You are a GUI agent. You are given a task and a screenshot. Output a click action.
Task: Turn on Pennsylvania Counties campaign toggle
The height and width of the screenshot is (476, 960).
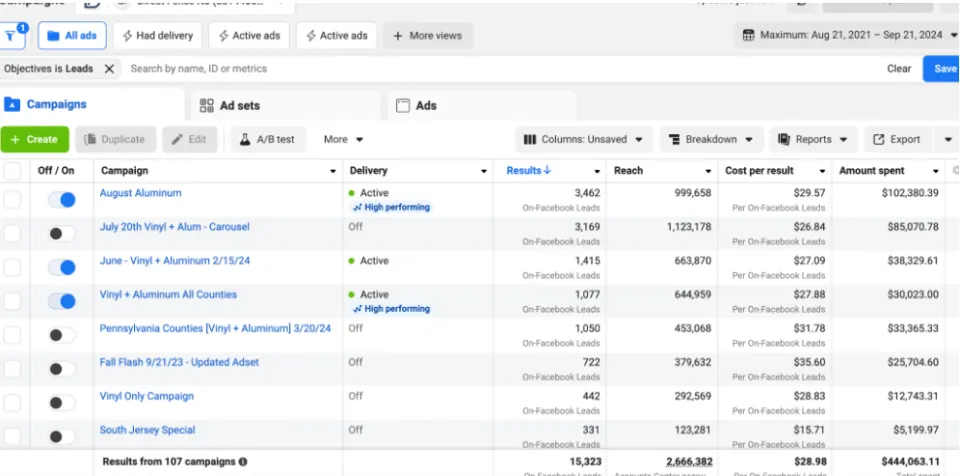62,335
